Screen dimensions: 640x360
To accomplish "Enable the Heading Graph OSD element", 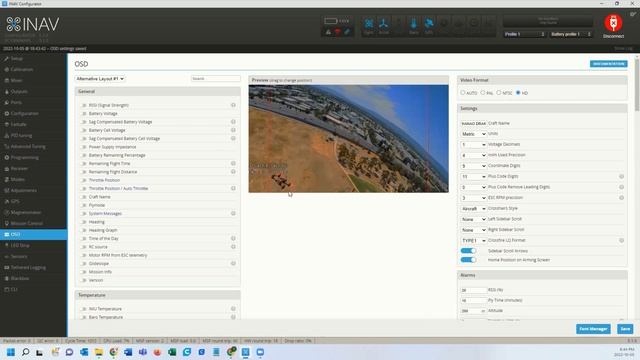I will [84, 230].
